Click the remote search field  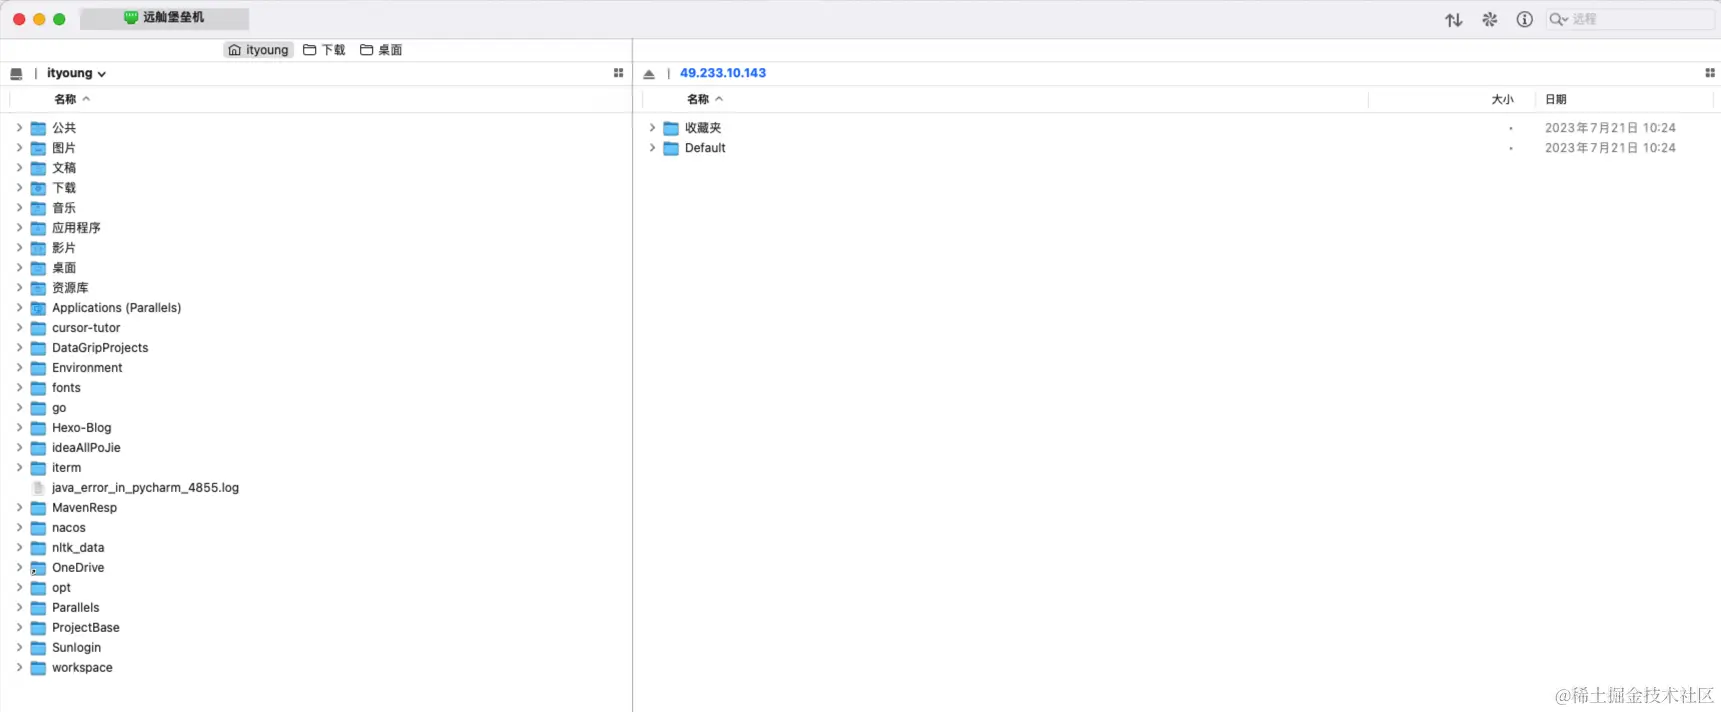[x=1630, y=19]
